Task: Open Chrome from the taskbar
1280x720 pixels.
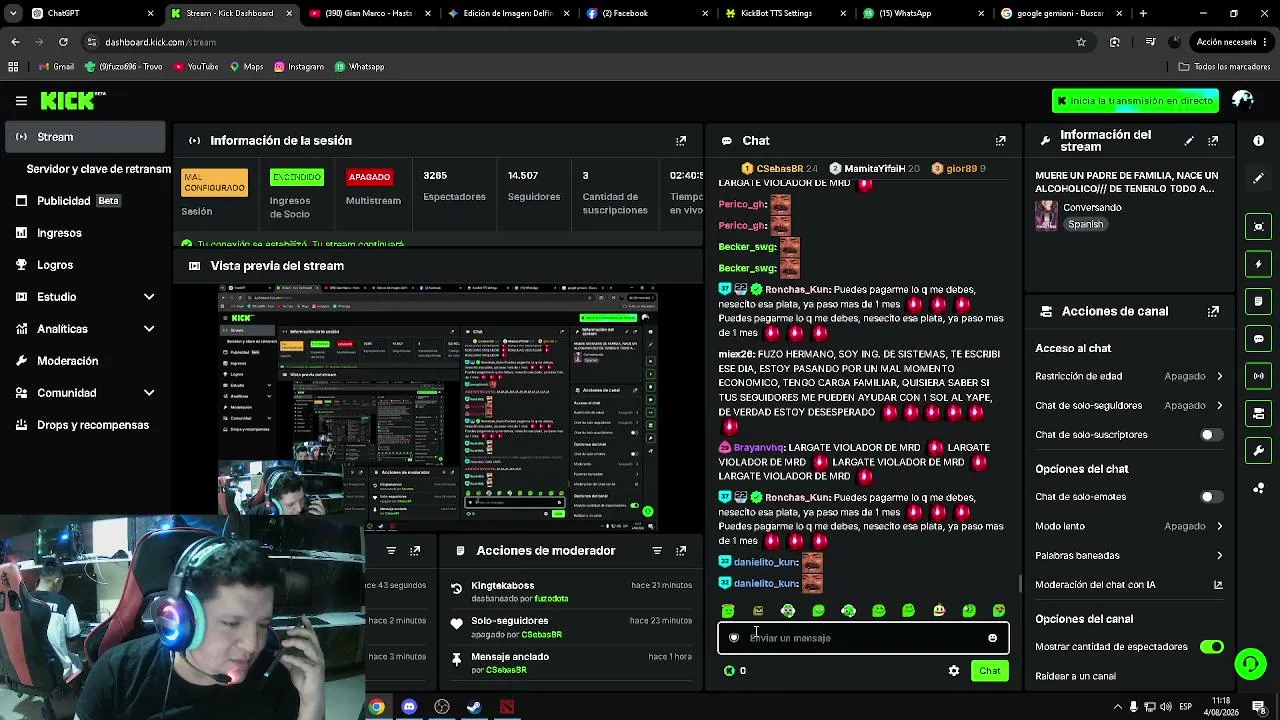Action: click(x=376, y=707)
